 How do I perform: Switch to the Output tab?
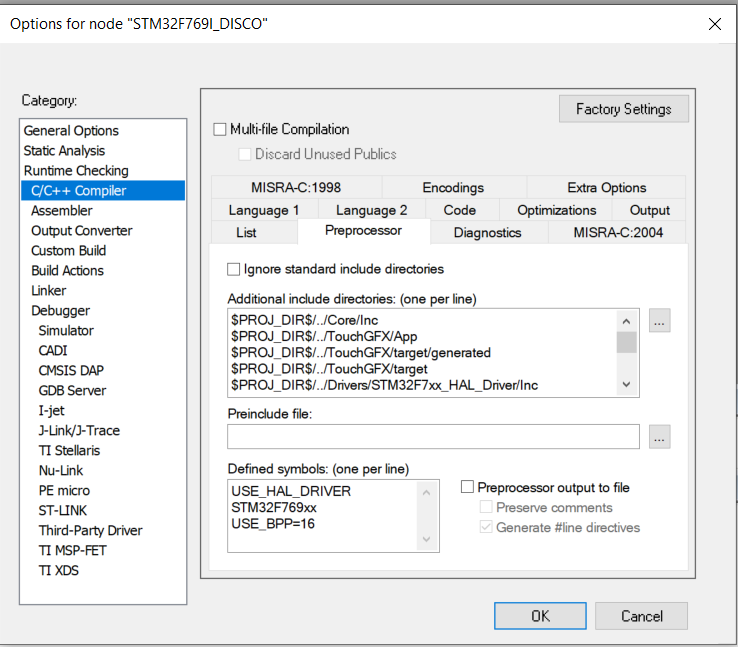(650, 210)
